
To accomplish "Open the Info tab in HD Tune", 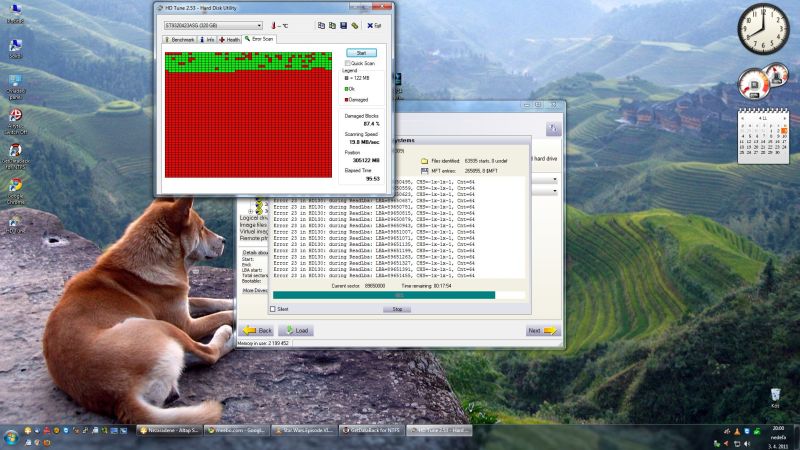I will (208, 39).
